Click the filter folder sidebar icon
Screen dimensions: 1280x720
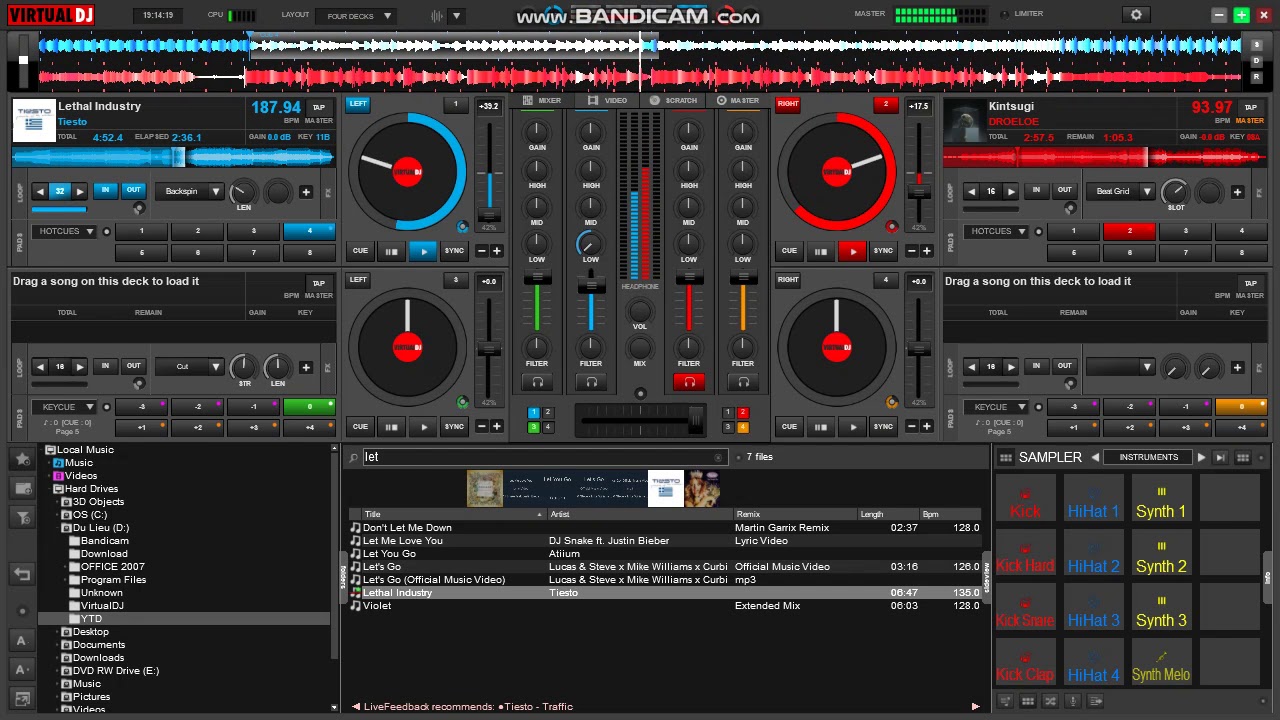[x=22, y=517]
